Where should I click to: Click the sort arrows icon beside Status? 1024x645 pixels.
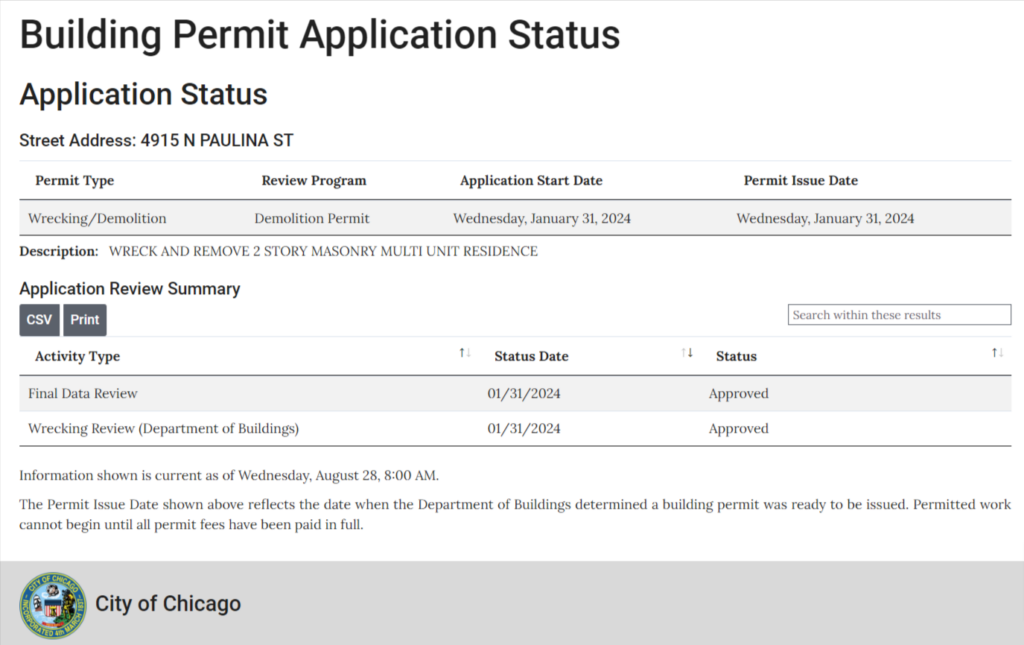tap(997, 353)
